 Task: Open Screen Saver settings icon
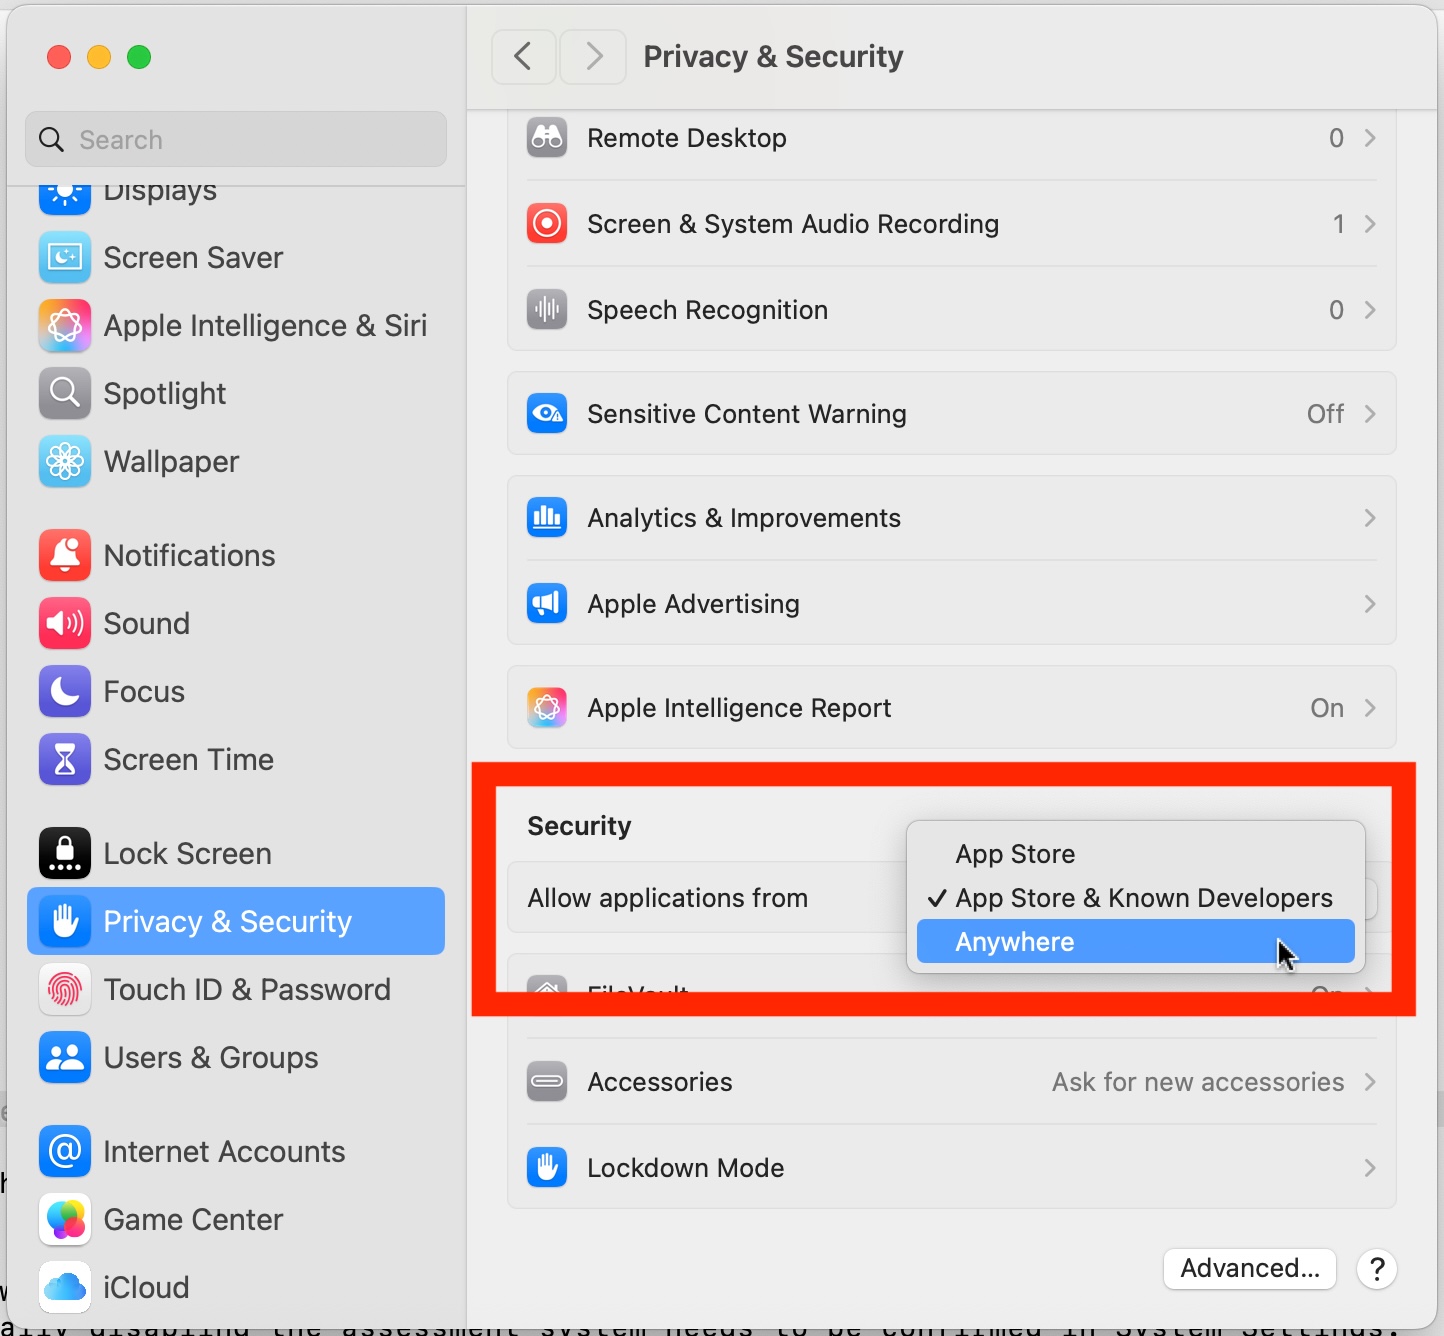tap(65, 258)
